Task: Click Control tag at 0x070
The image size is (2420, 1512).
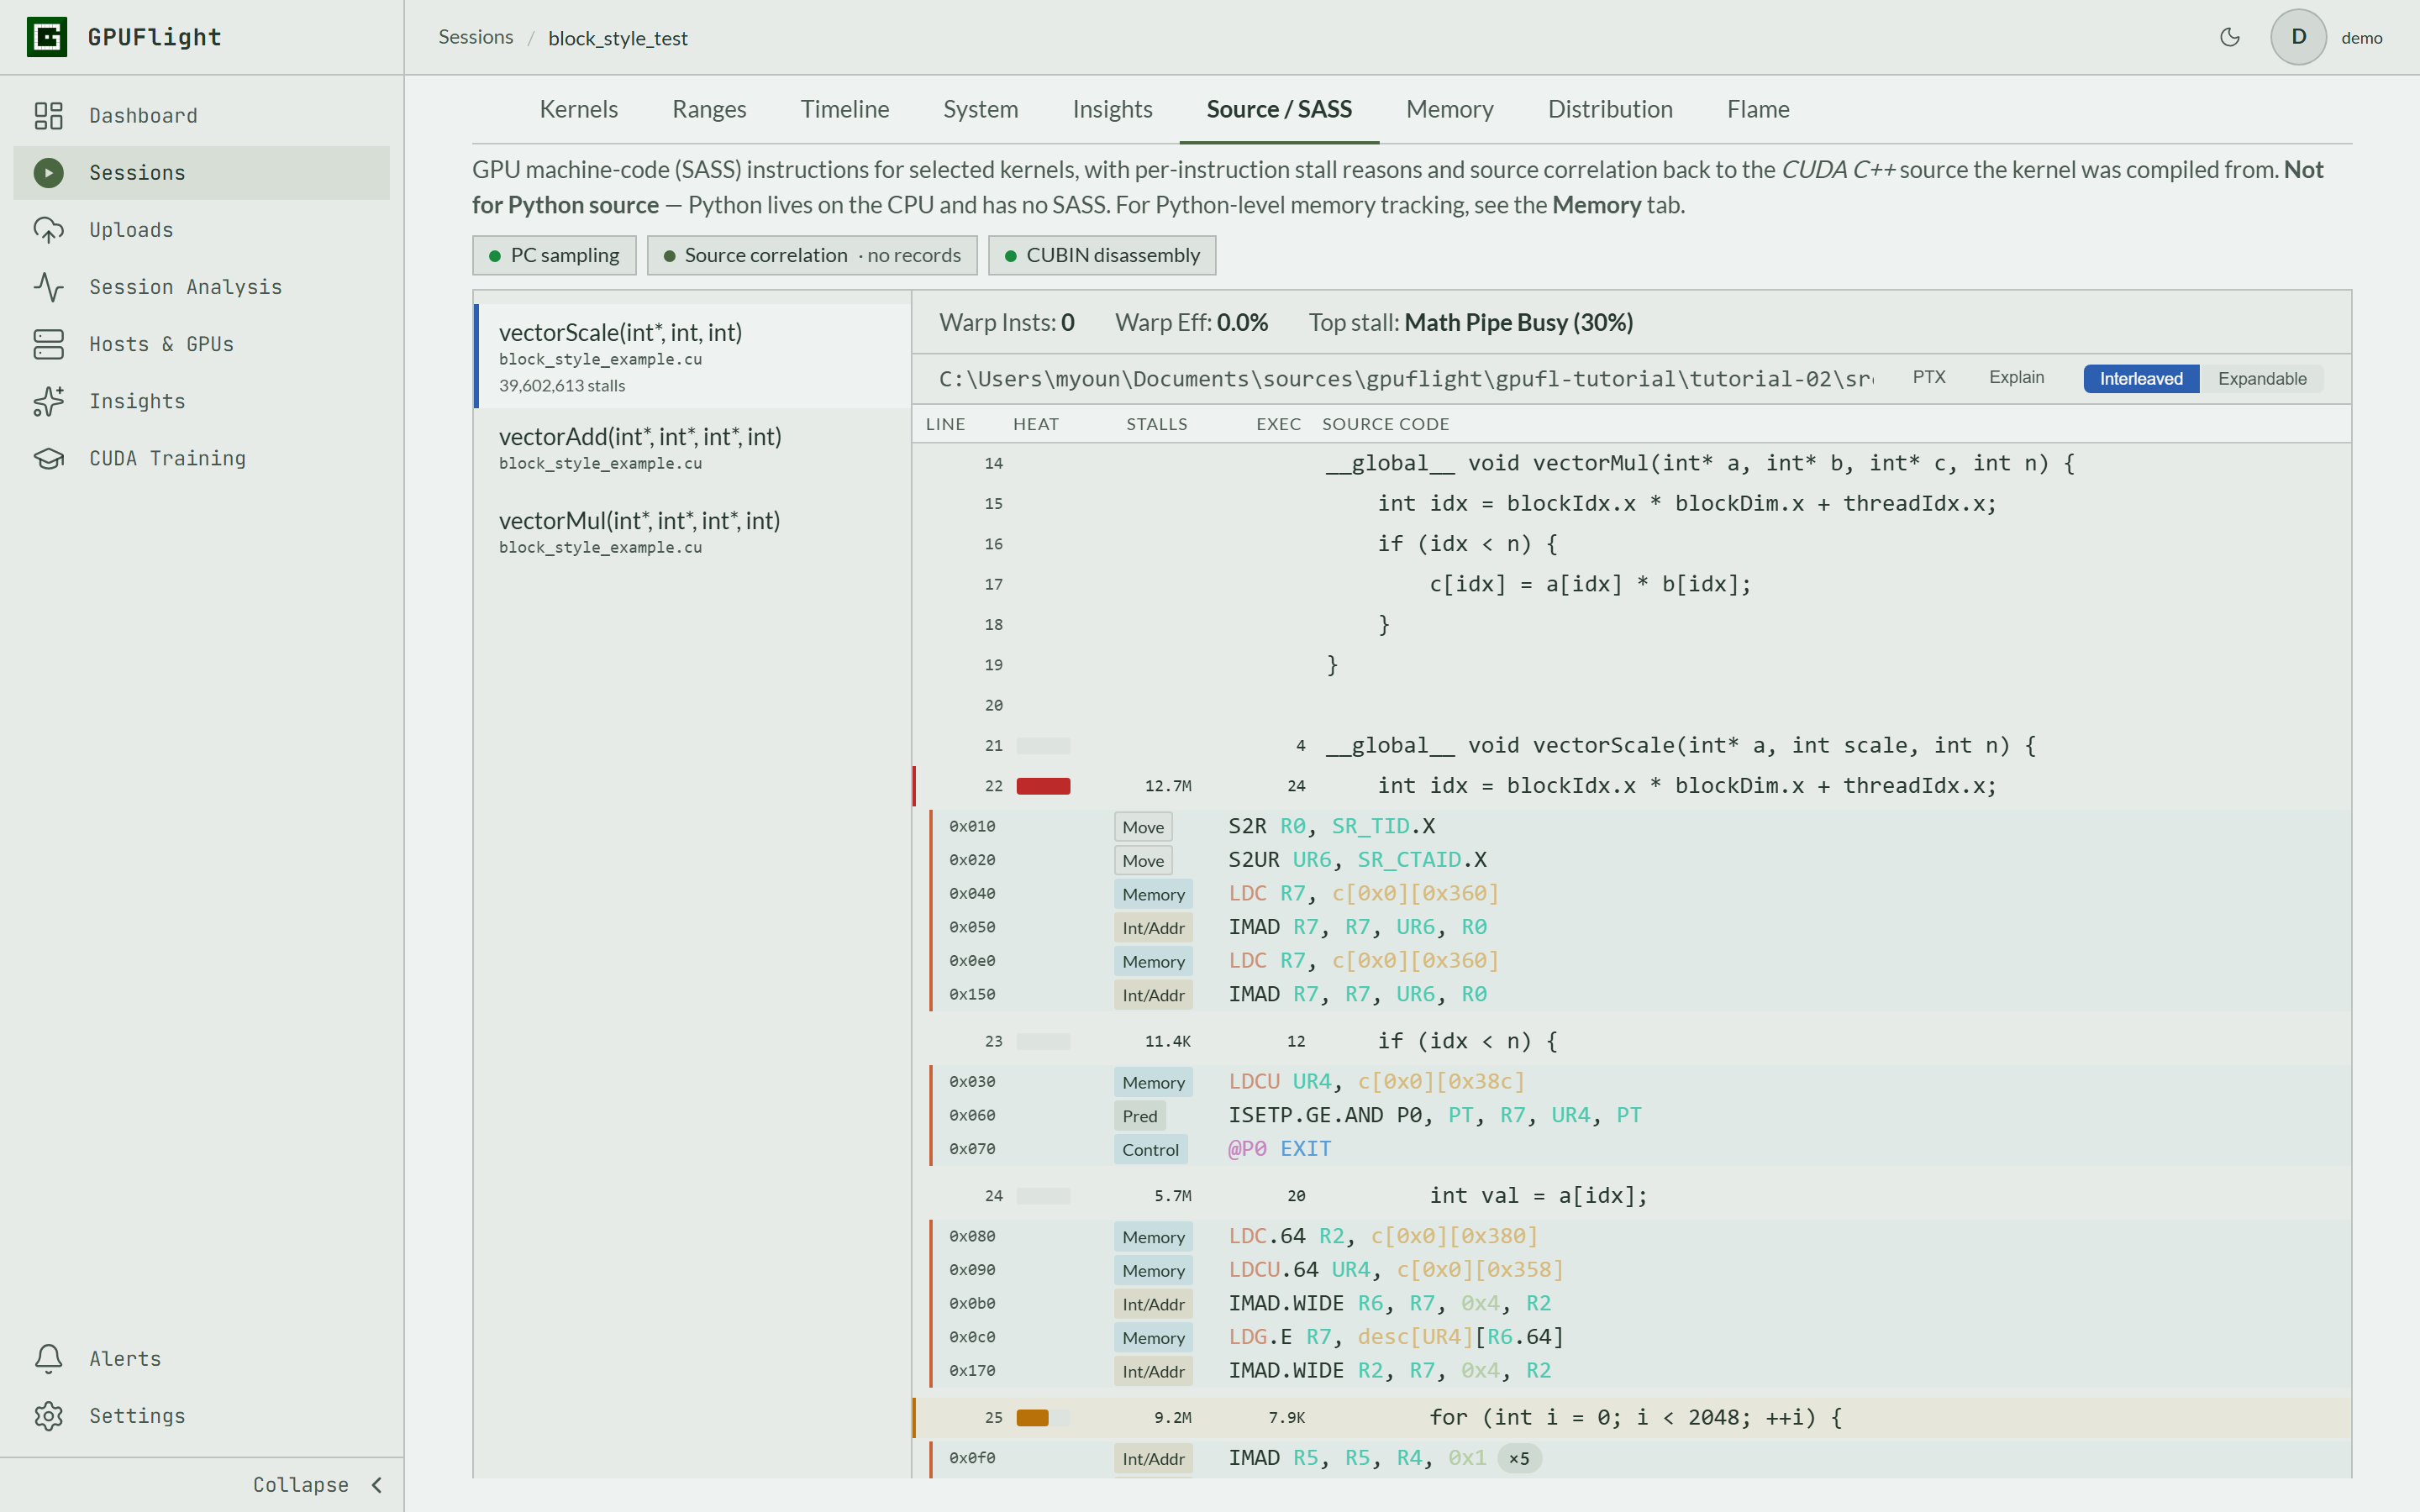Action: pos(1150,1149)
